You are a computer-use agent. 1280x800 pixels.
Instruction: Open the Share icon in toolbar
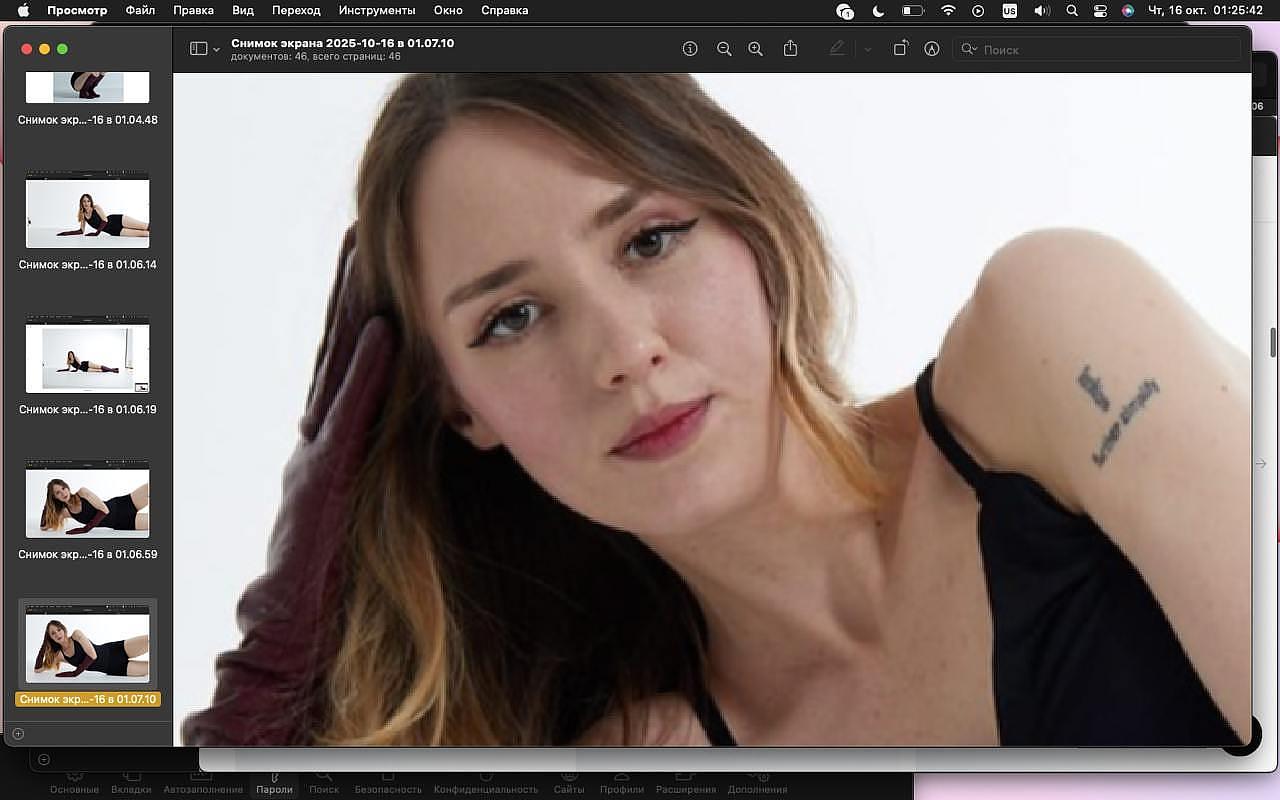point(790,49)
